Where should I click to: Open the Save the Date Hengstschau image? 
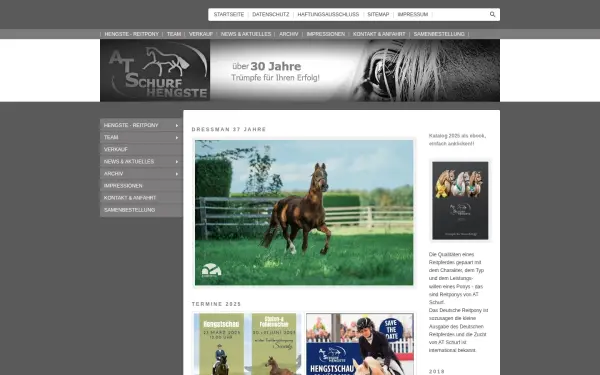point(360,344)
